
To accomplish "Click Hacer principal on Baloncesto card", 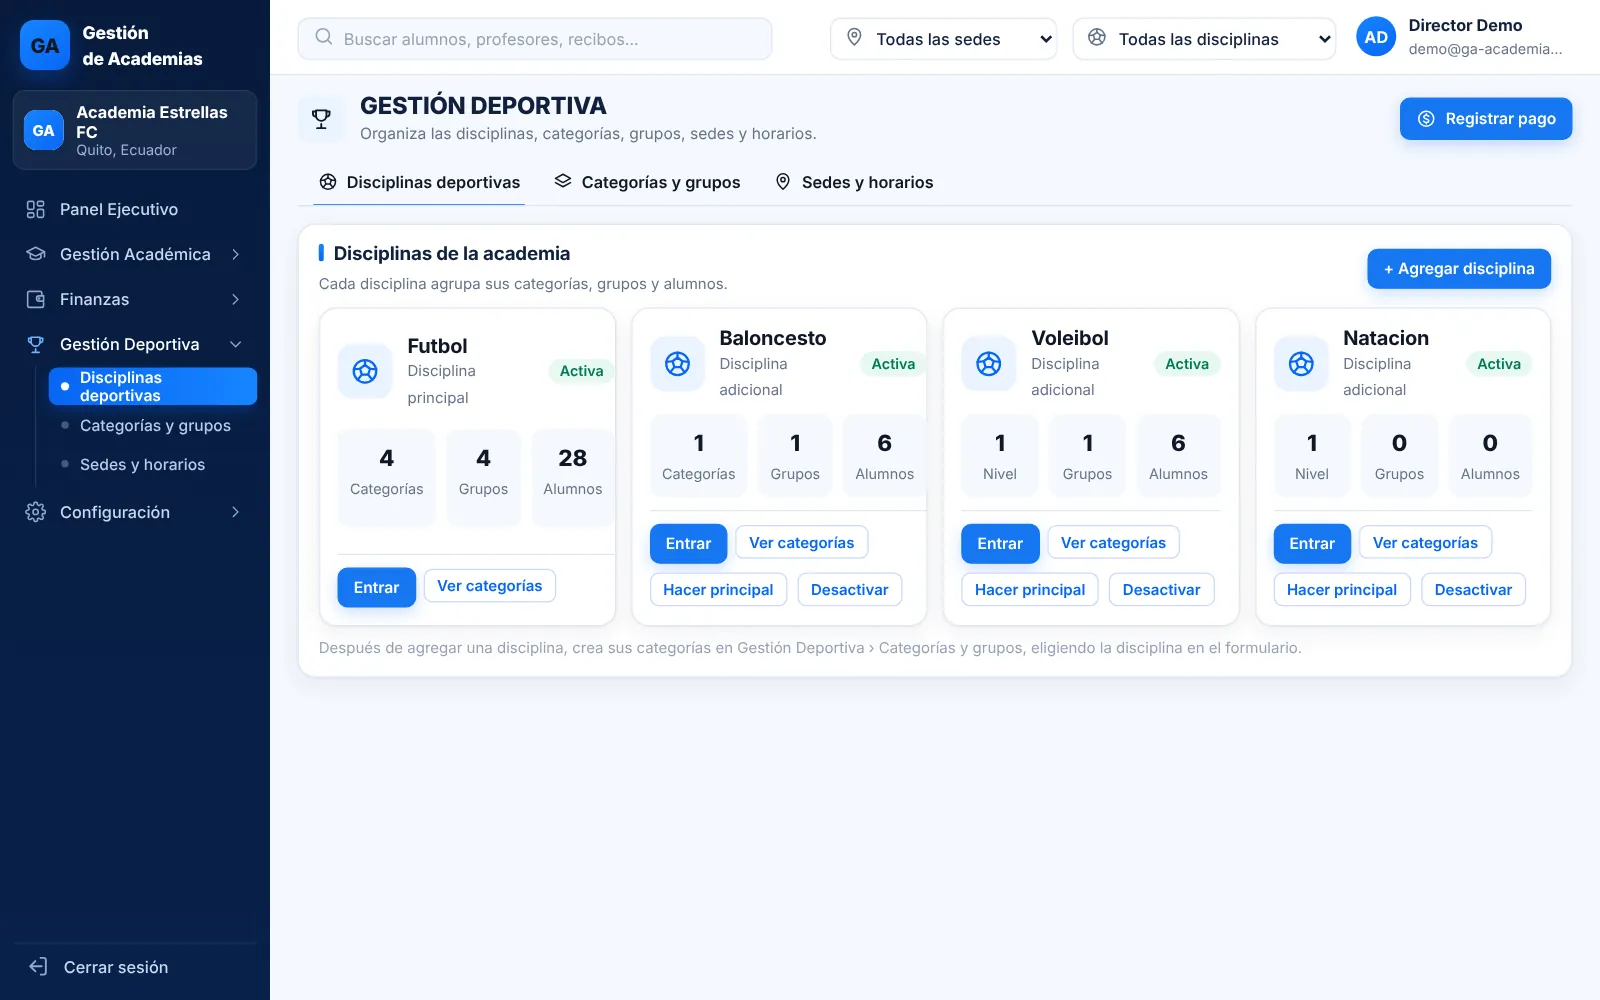I will coord(718,590).
